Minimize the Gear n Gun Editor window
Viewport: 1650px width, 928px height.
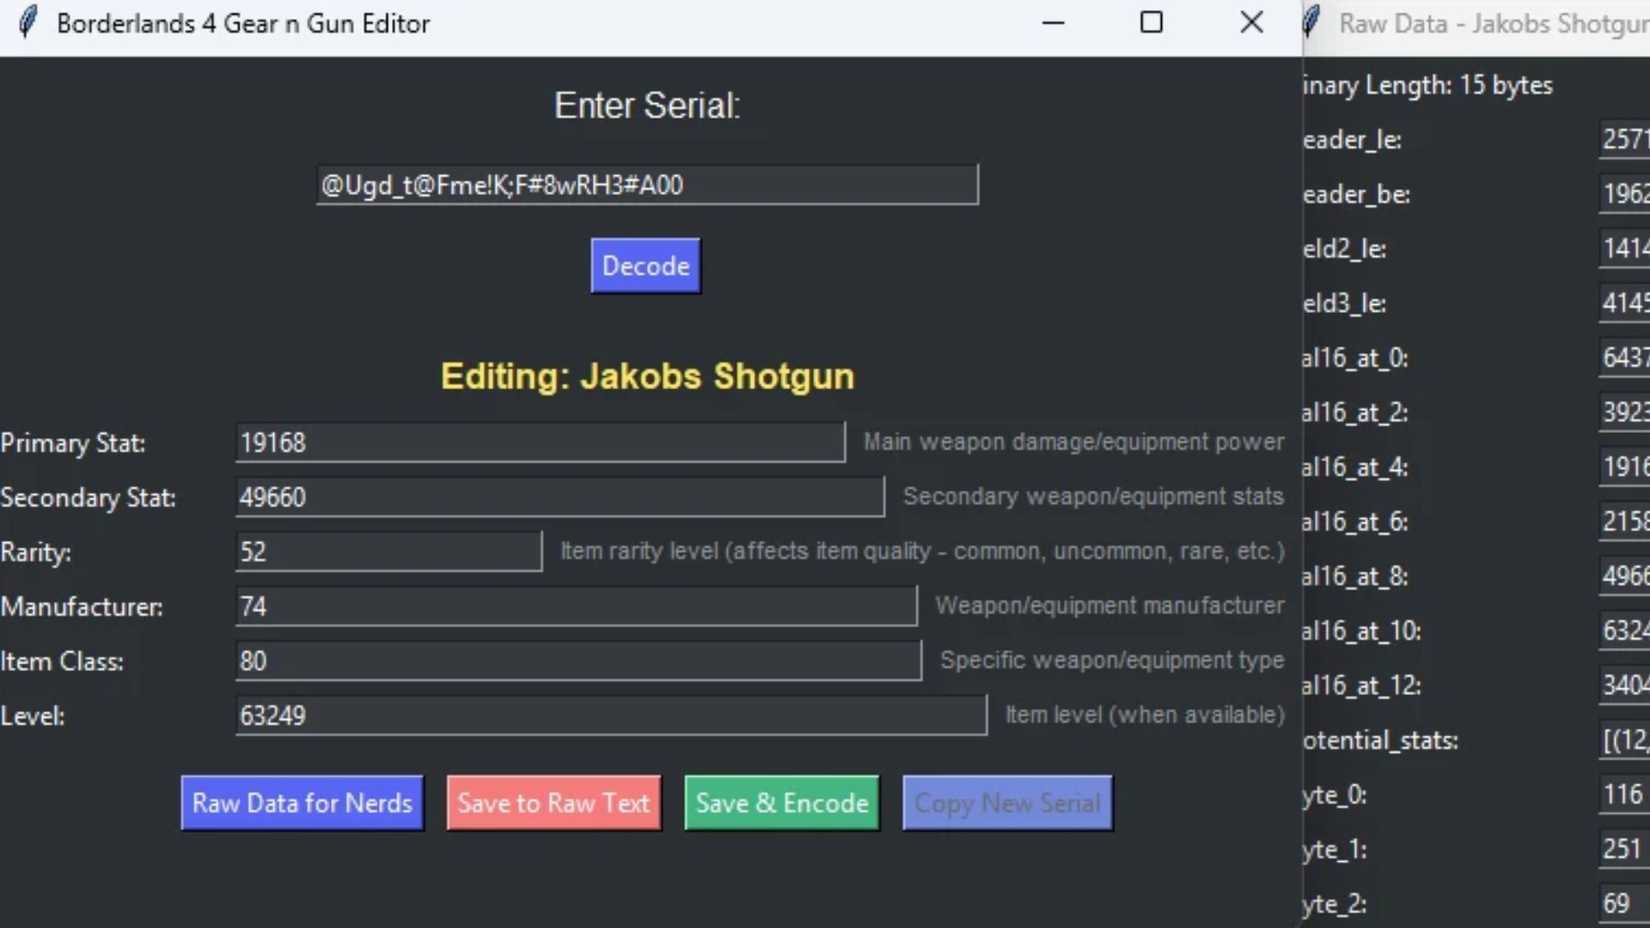coord(1053,22)
